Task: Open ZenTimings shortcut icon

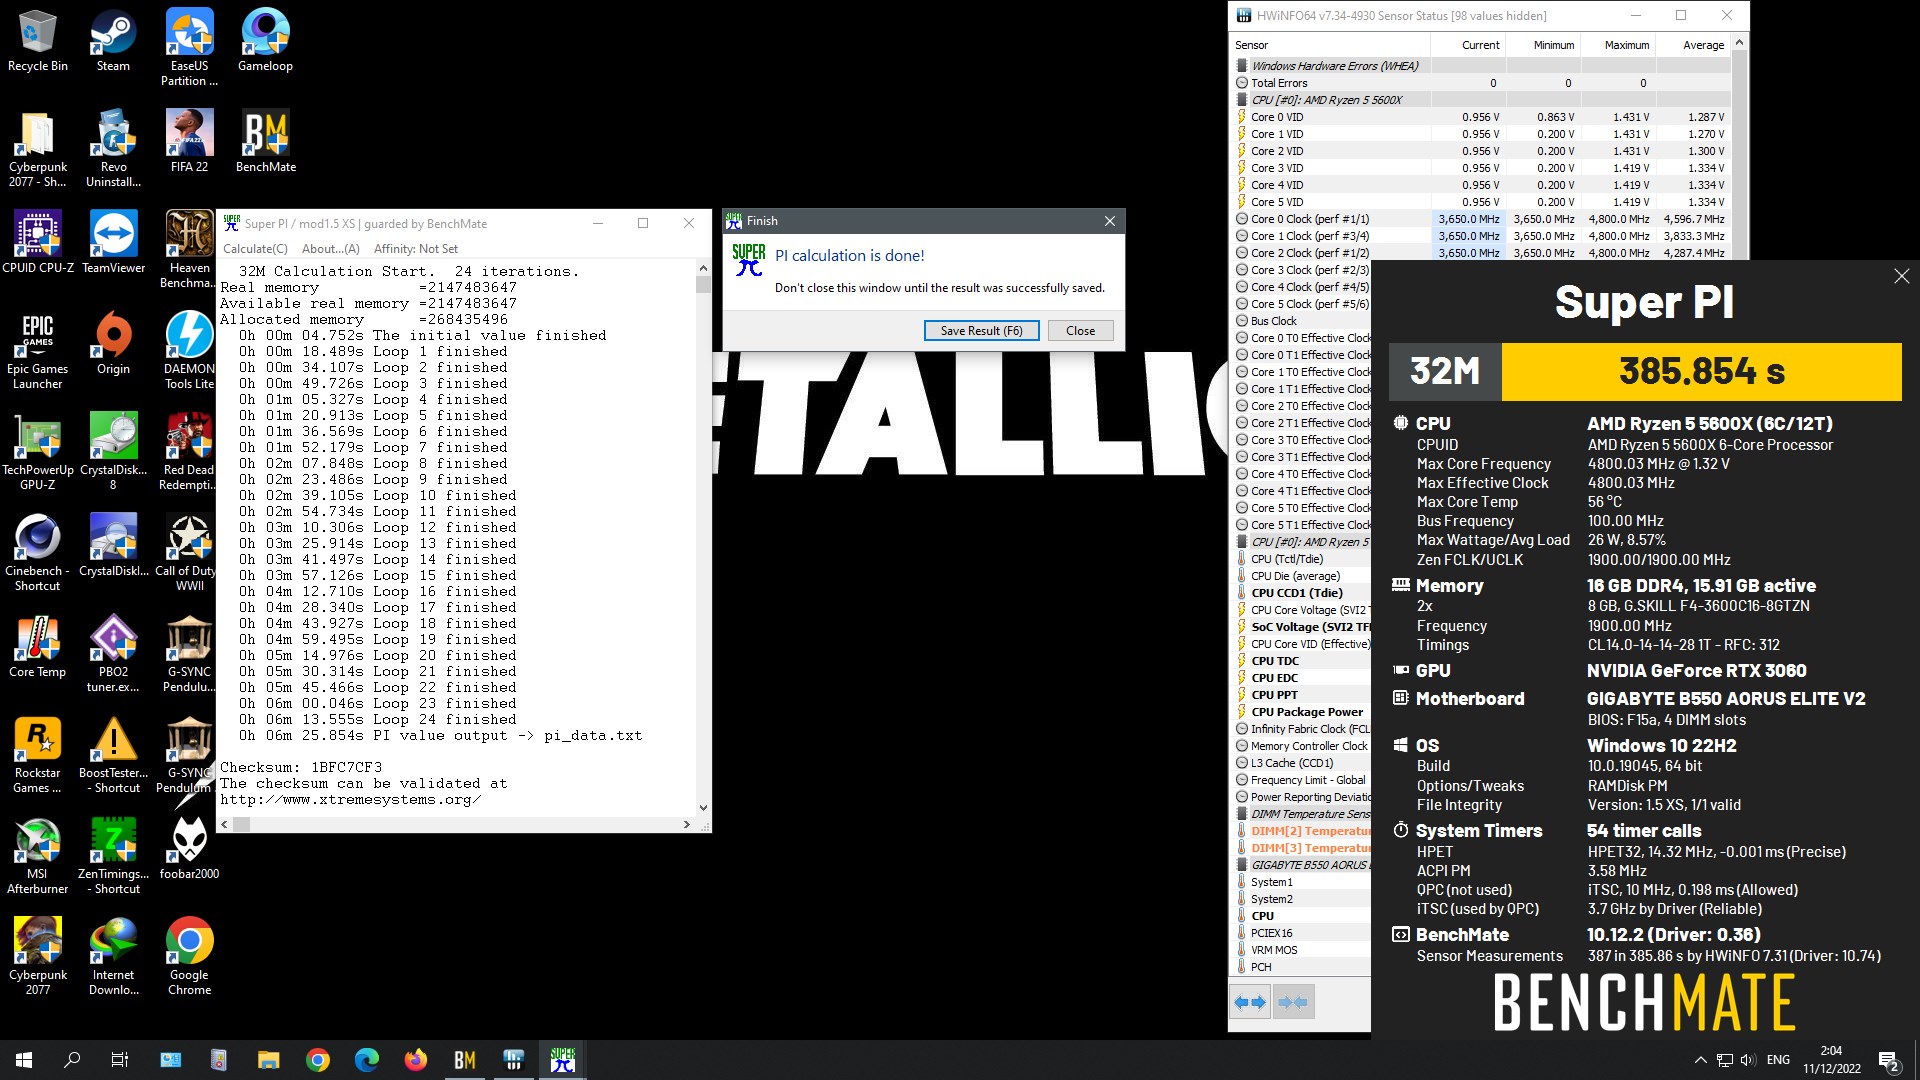Action: [x=113, y=856]
